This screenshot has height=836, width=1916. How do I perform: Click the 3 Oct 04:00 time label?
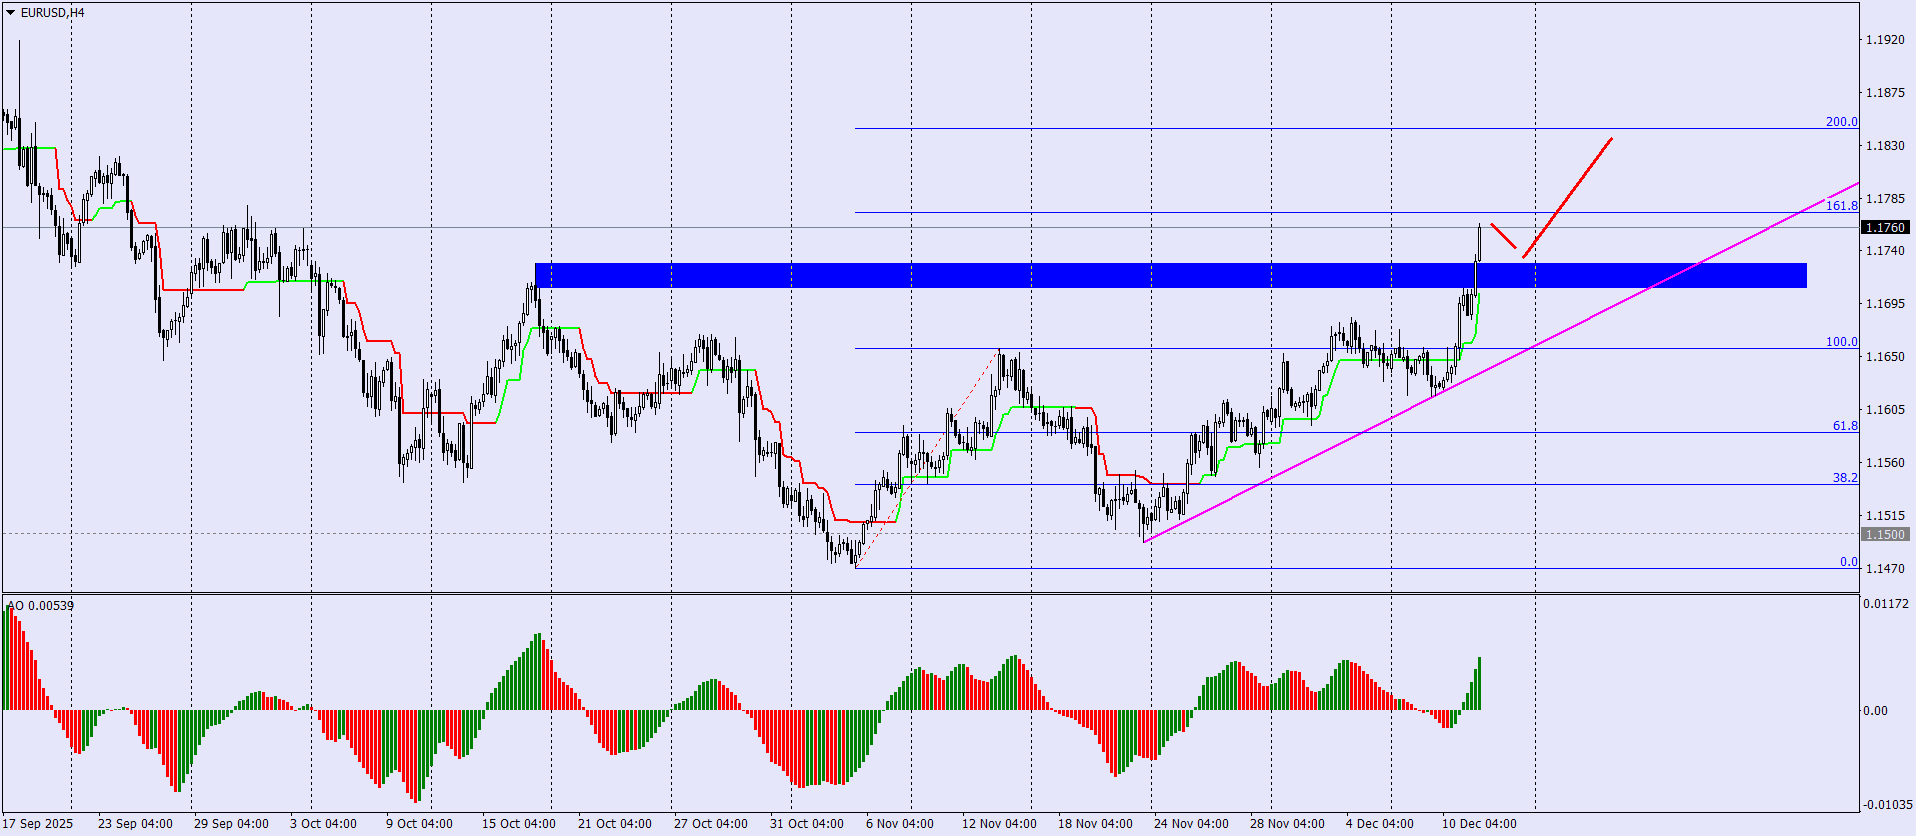click(323, 824)
